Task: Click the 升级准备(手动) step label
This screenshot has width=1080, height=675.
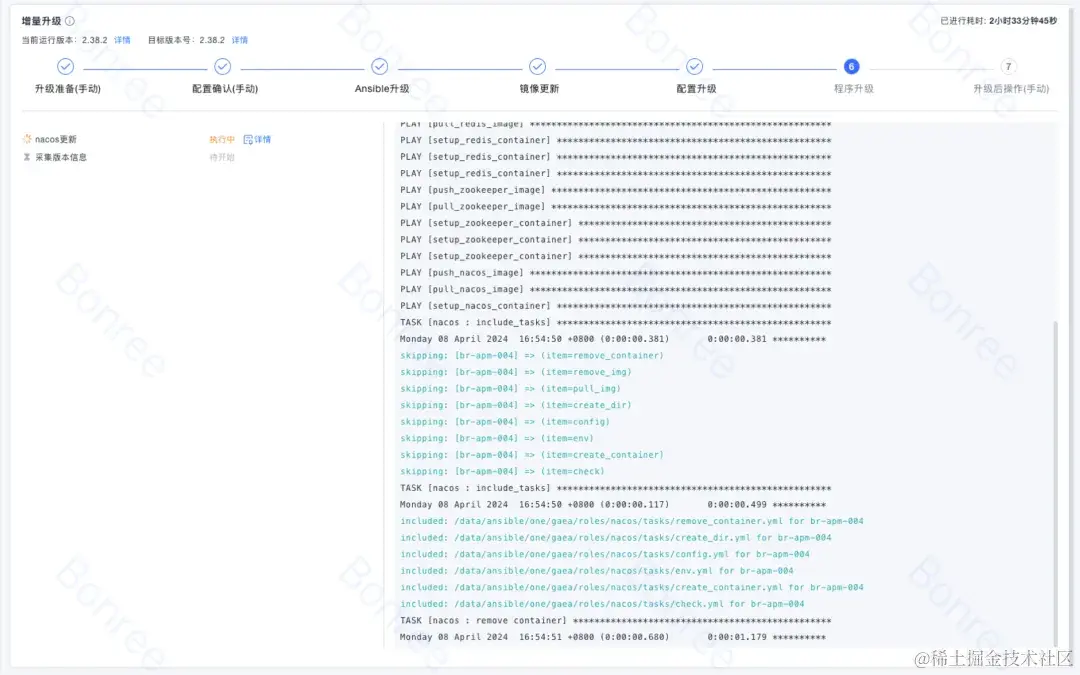Action: [68, 88]
